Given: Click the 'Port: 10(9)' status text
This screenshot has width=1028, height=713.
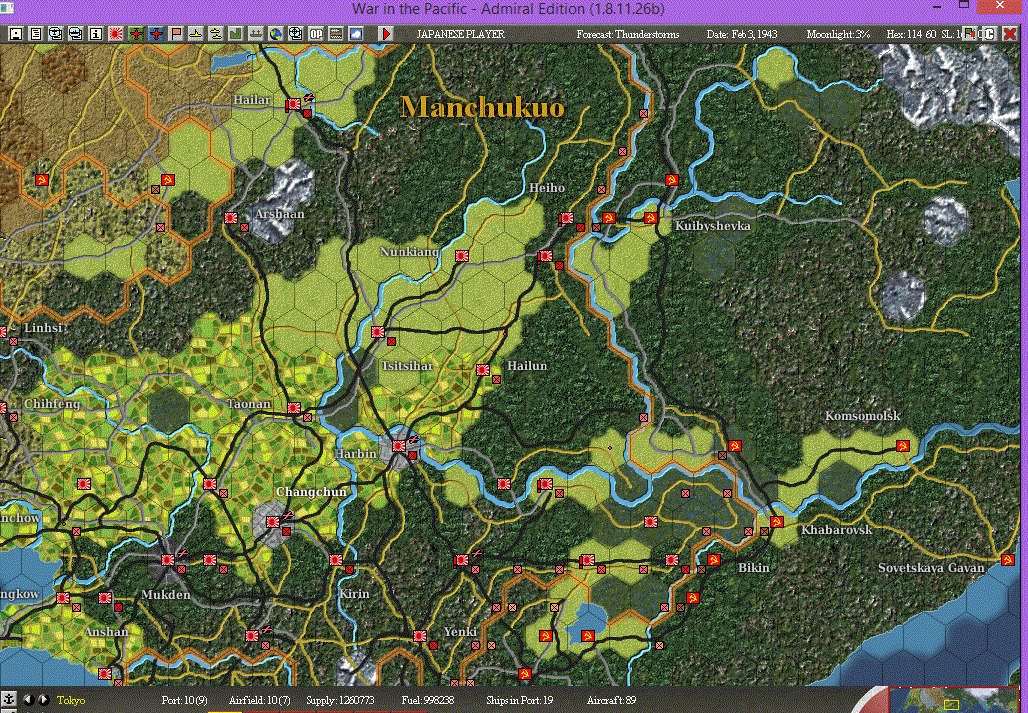Looking at the screenshot, I should pos(184,701).
